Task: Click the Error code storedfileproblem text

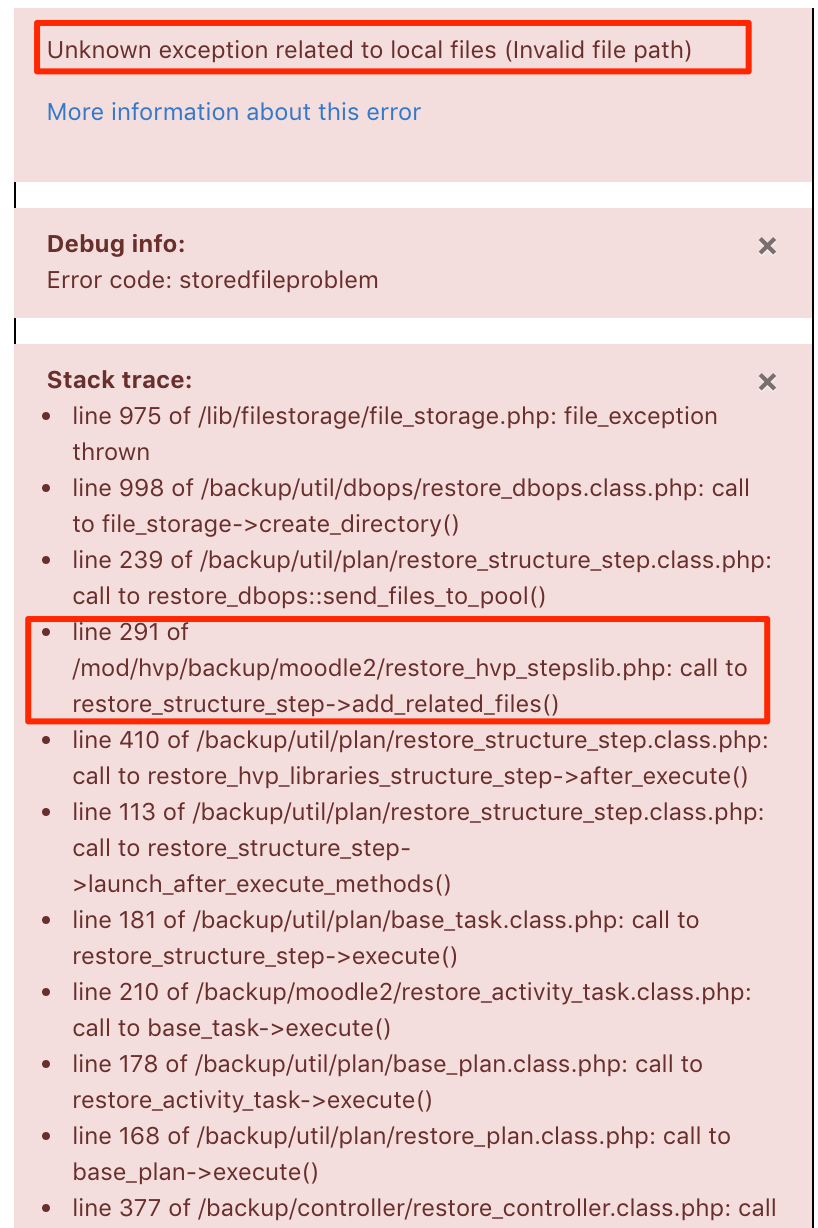Action: pos(212,280)
